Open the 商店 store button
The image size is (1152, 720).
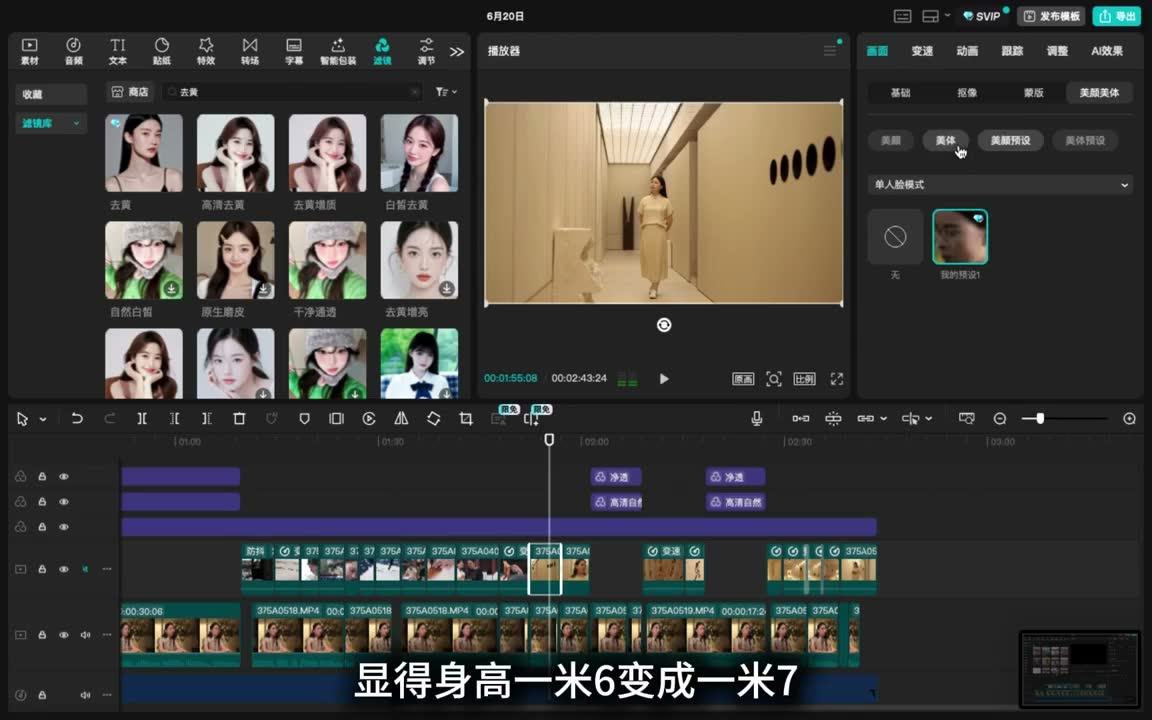pyautogui.click(x=129, y=92)
